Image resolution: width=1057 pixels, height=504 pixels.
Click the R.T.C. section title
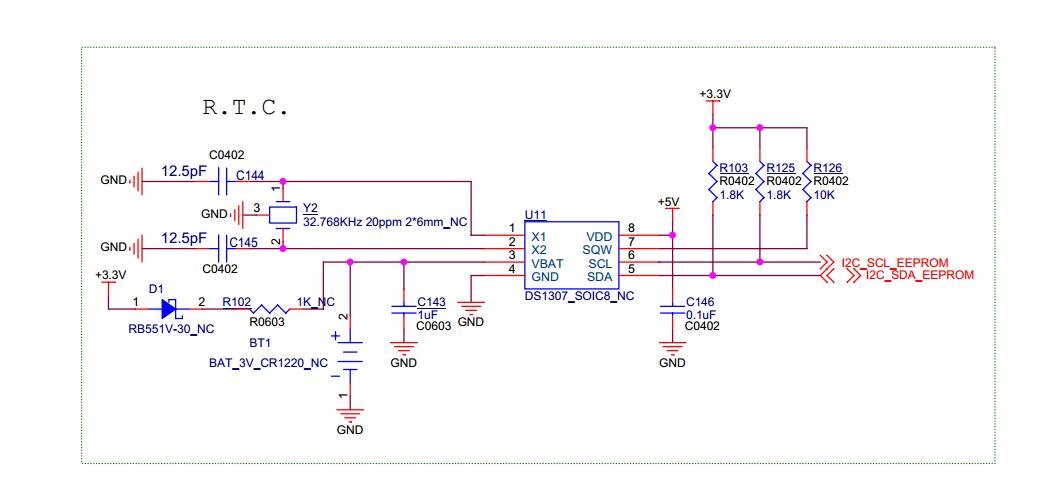(x=245, y=108)
